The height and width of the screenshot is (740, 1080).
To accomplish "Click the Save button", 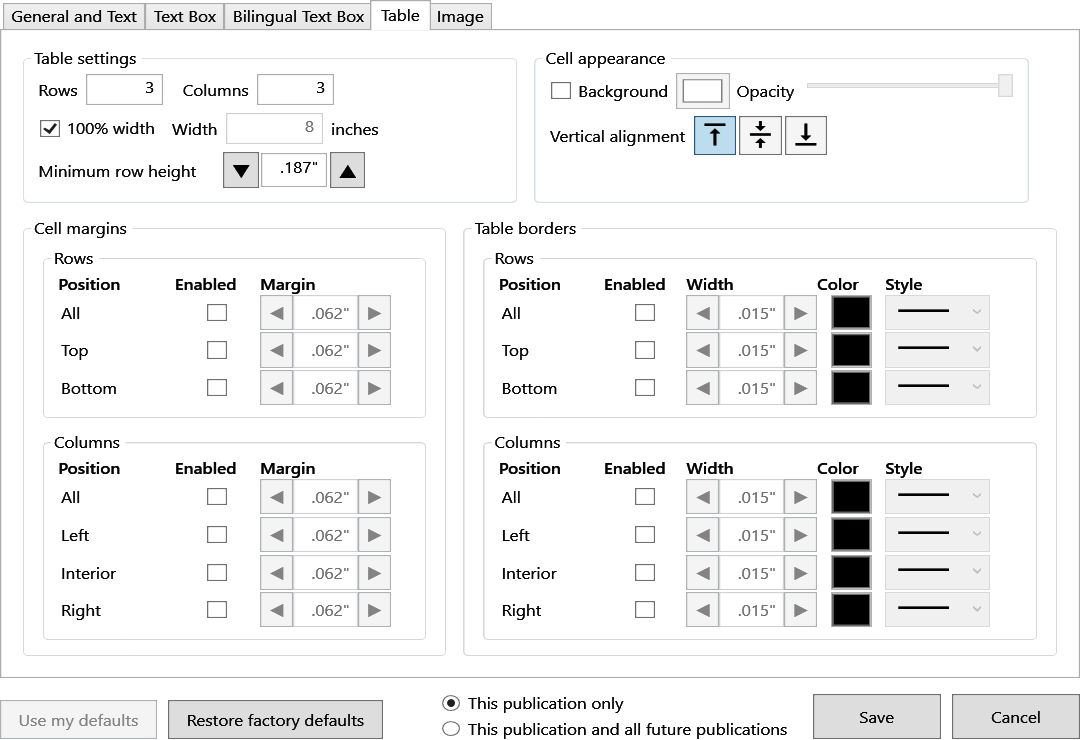I will pyautogui.click(x=876, y=717).
